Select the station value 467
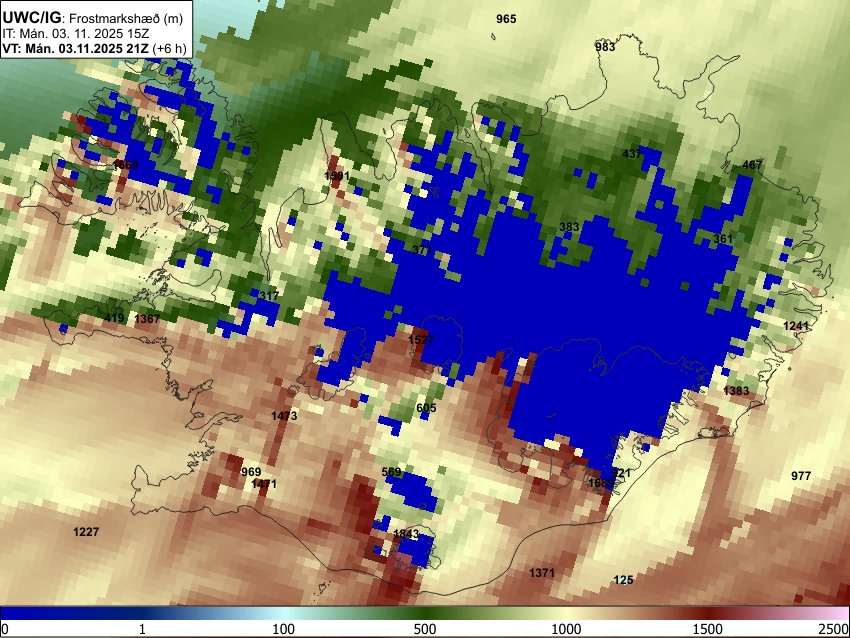The width and height of the screenshot is (850, 638). (x=752, y=165)
